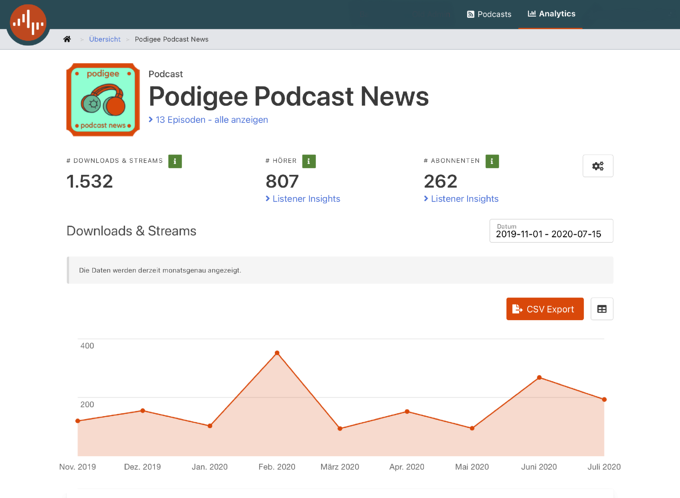Select the Juni 2020 data point

tap(539, 377)
